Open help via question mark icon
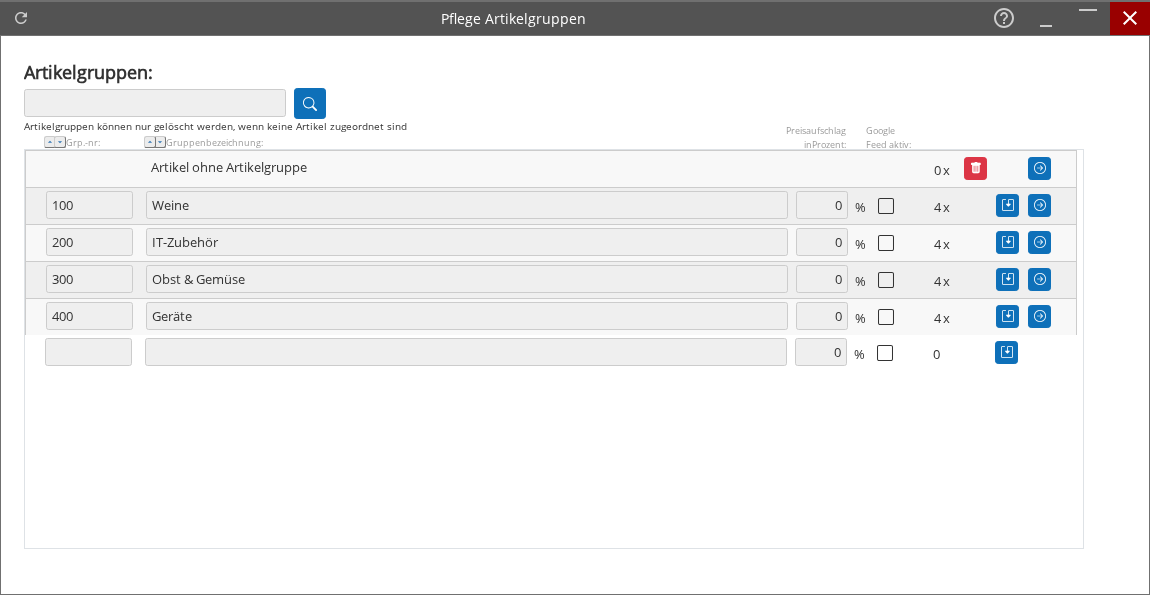1150x595 pixels. click(1004, 18)
